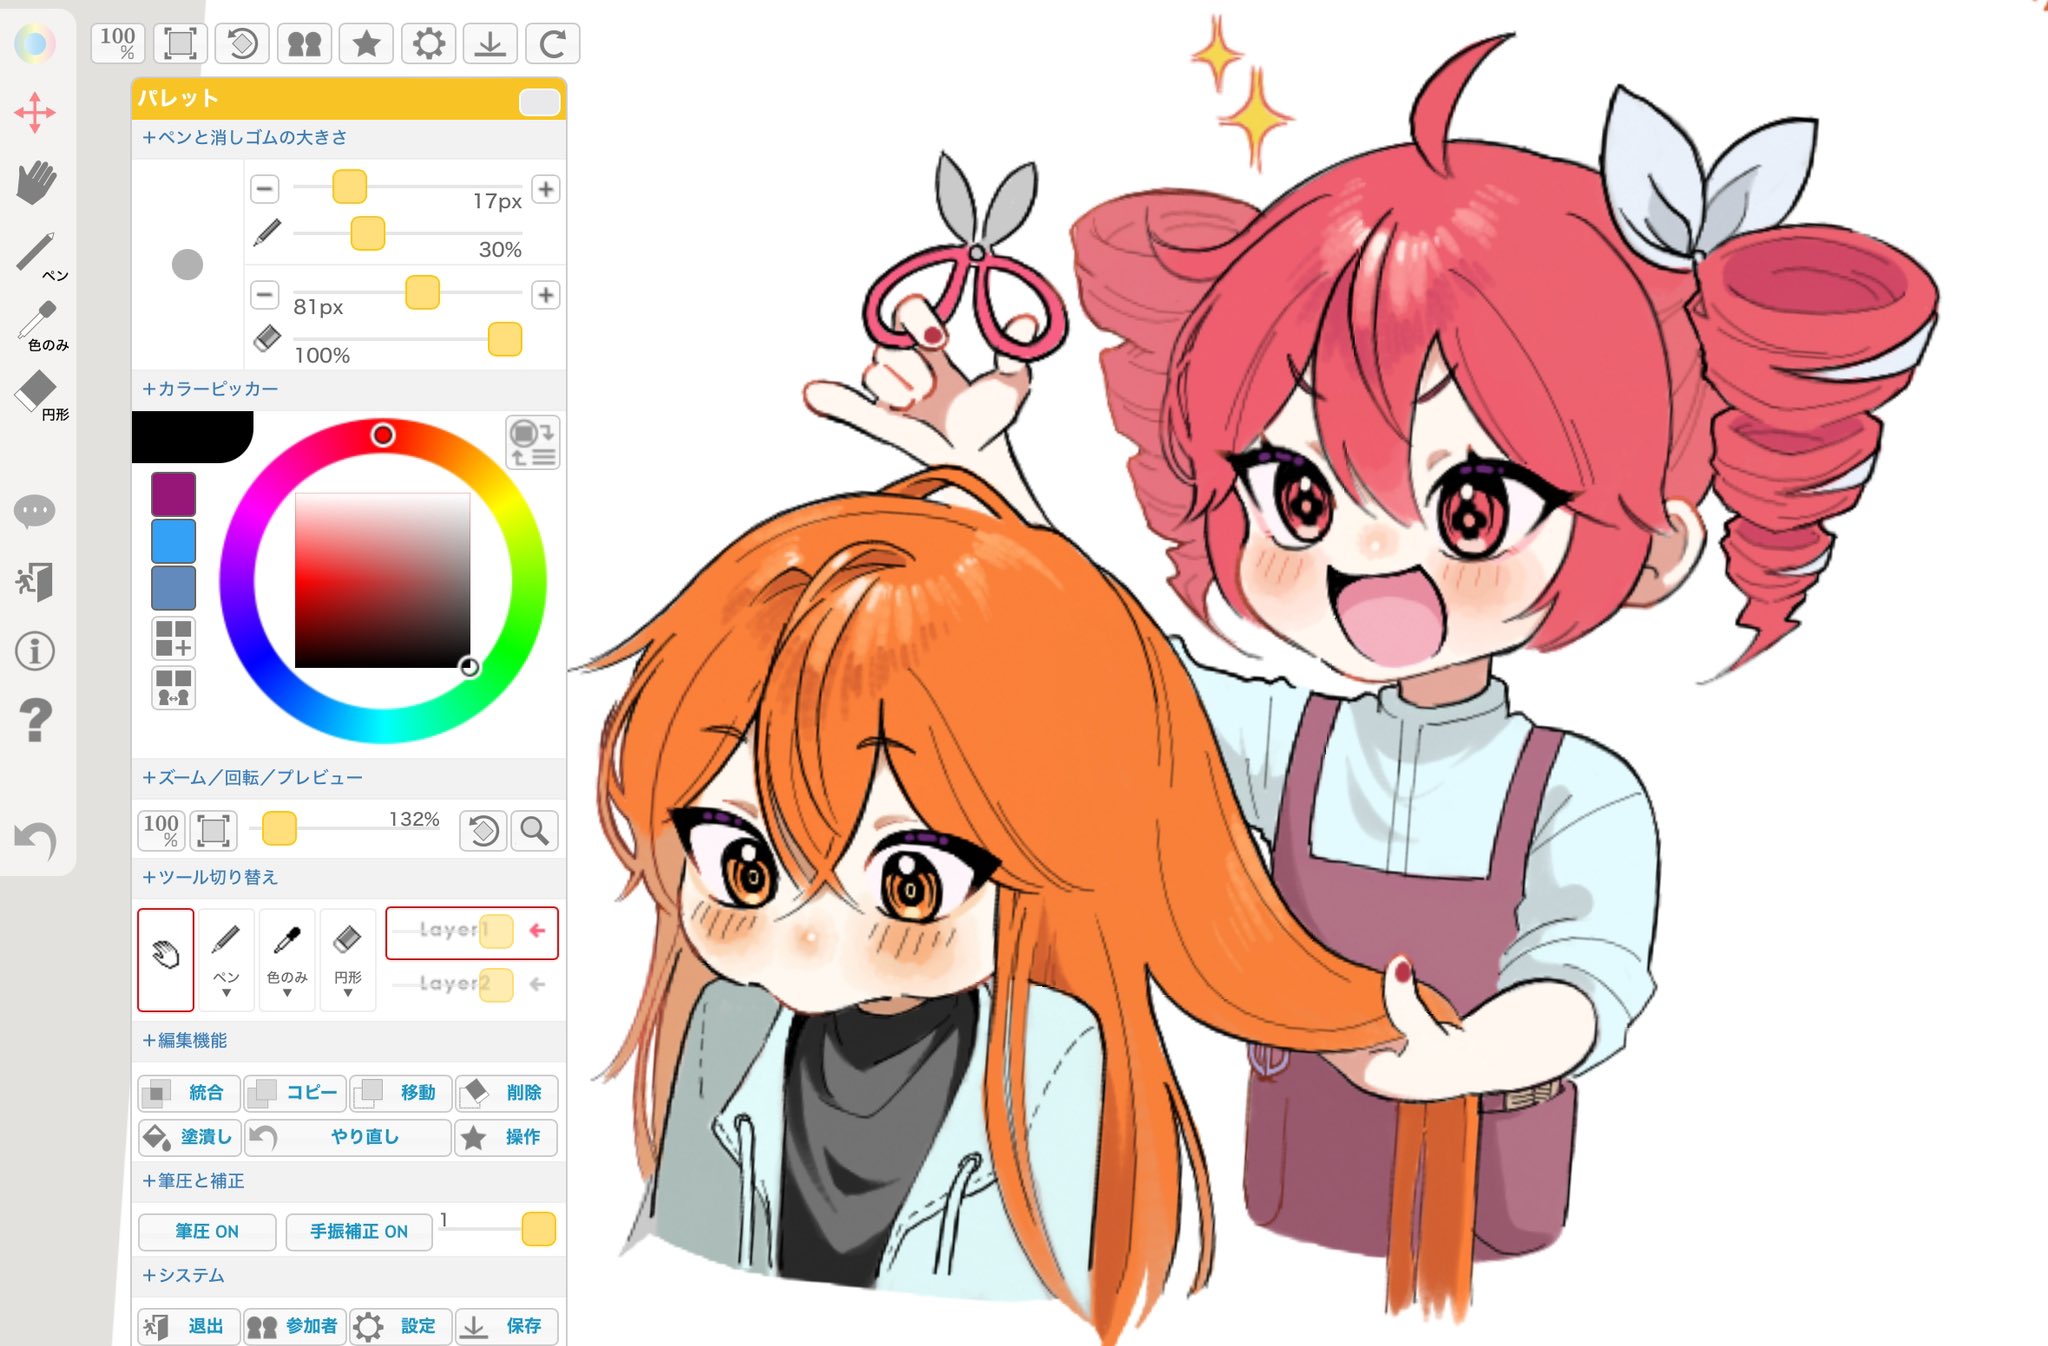The width and height of the screenshot is (2048, 1346).
Task: Click the 統合 merge button
Action: (190, 1093)
